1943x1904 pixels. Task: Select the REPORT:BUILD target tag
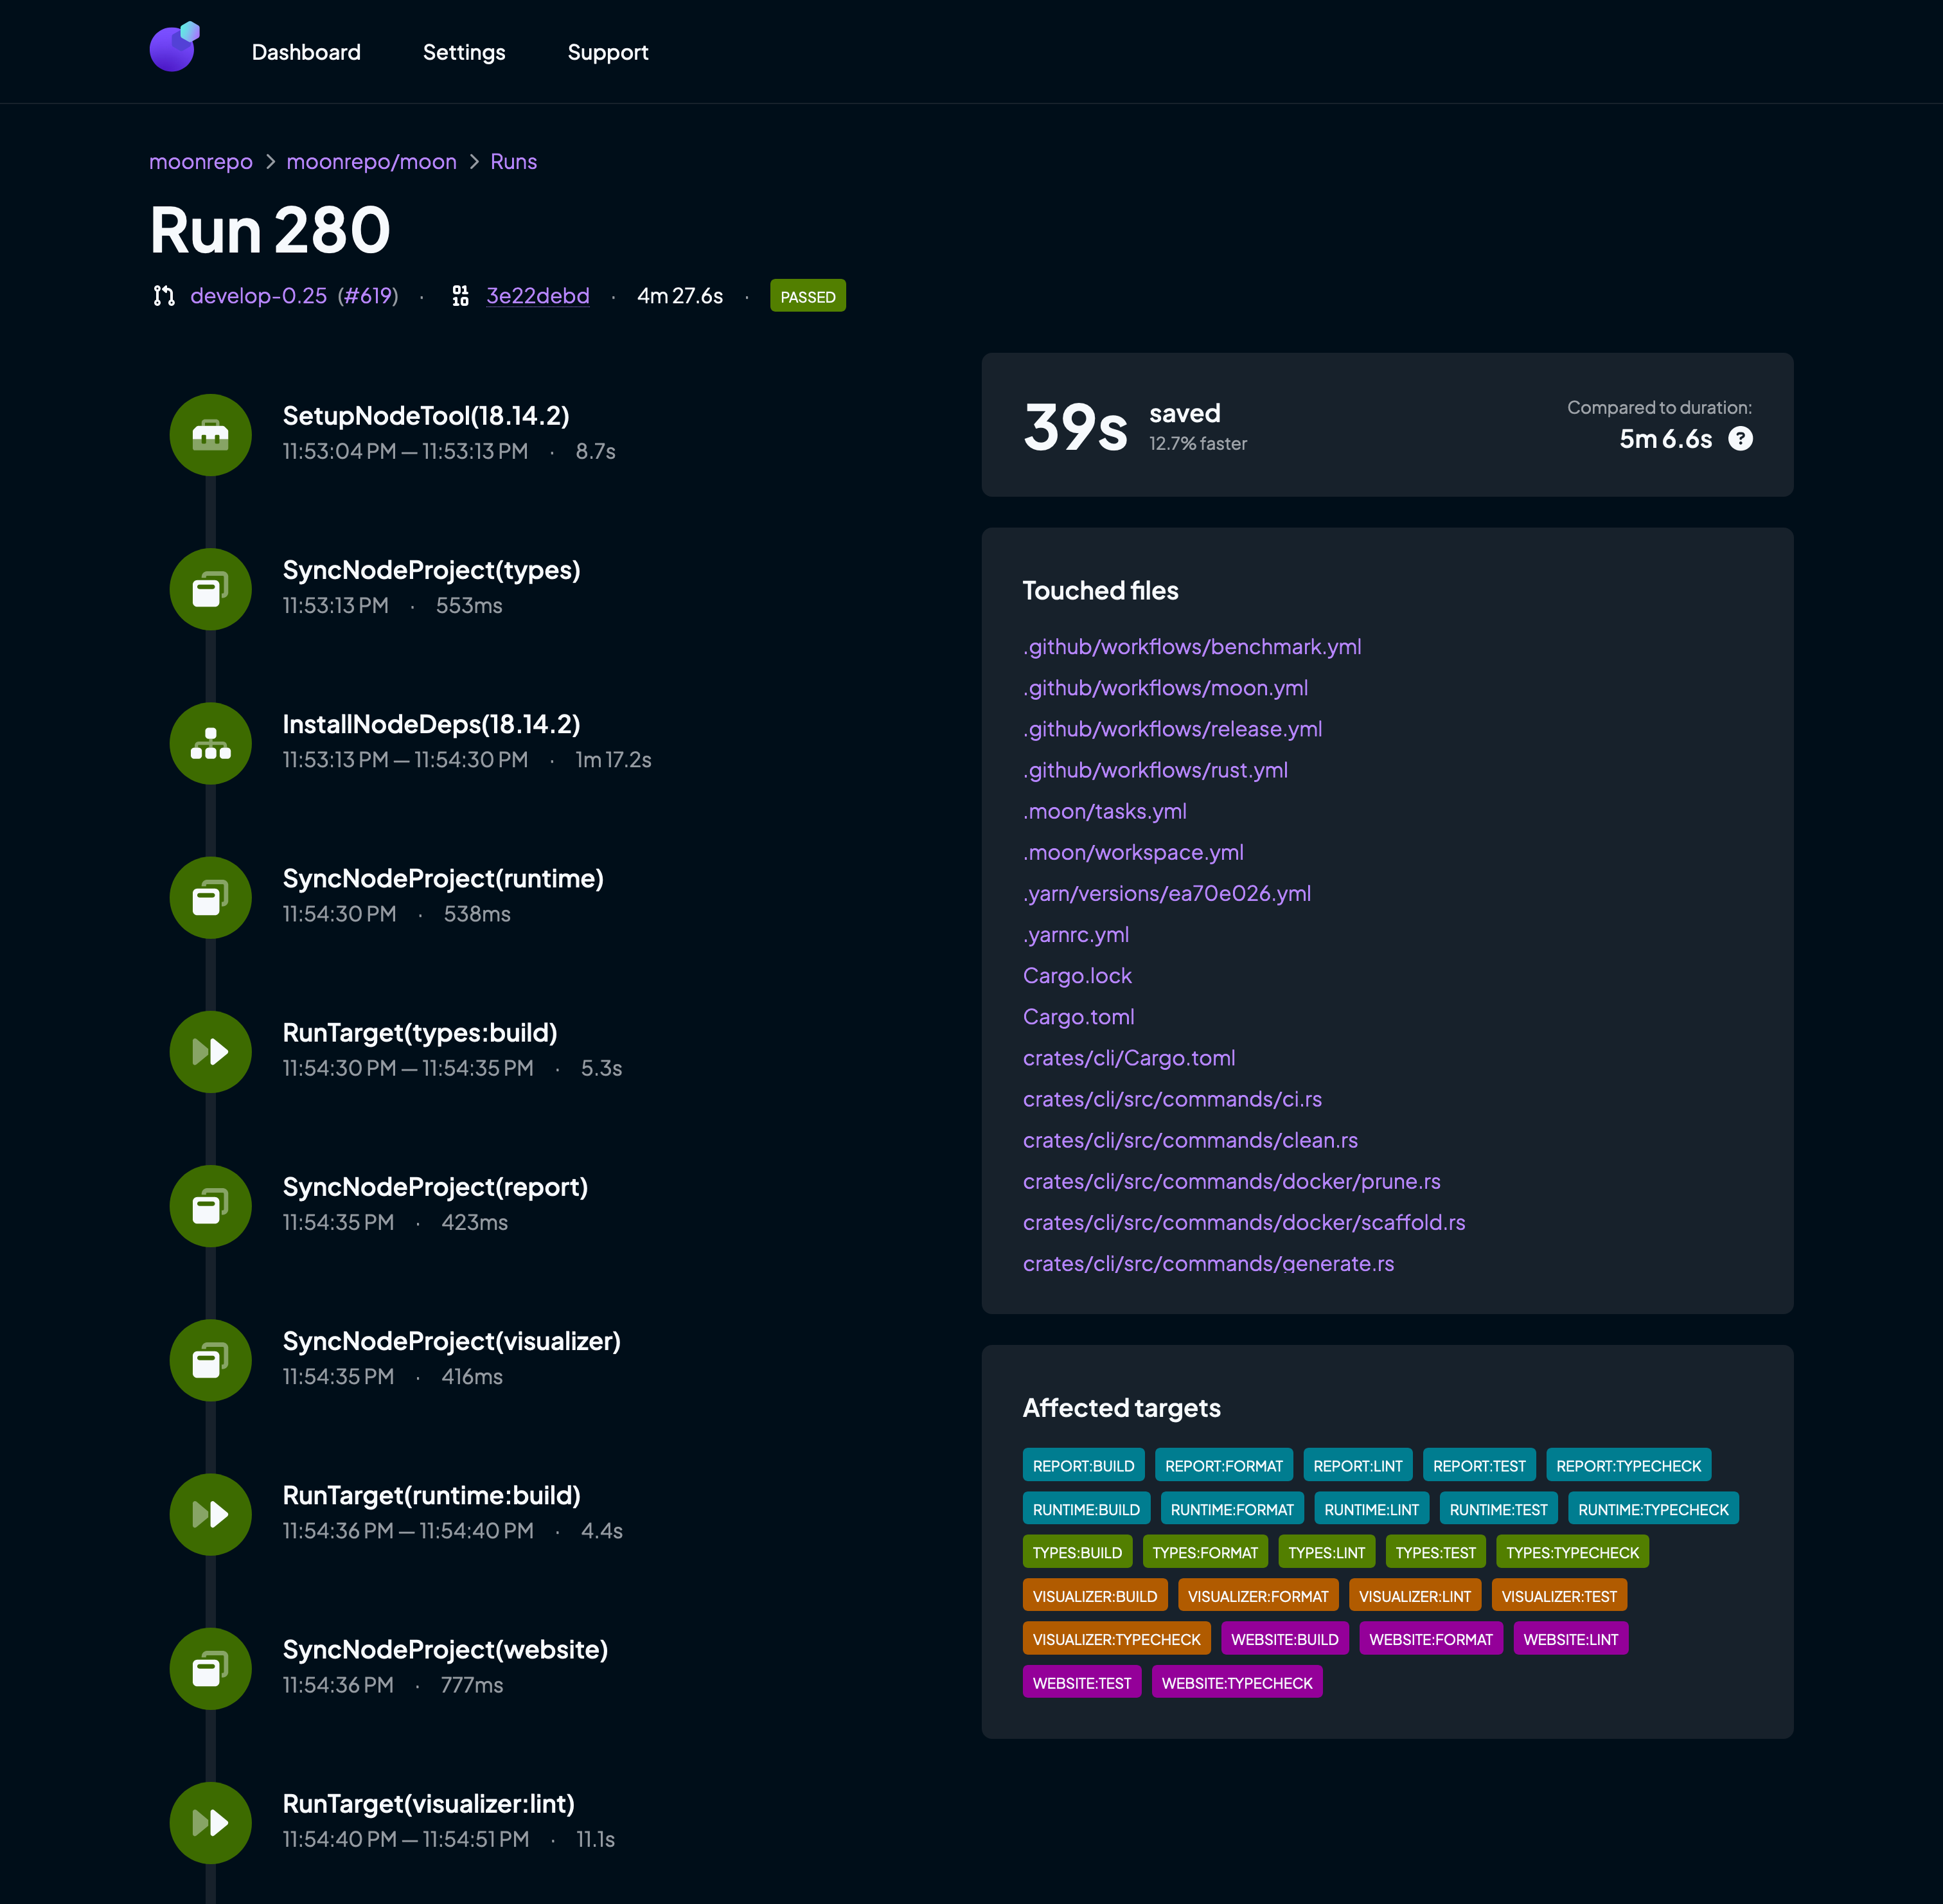(1083, 1466)
